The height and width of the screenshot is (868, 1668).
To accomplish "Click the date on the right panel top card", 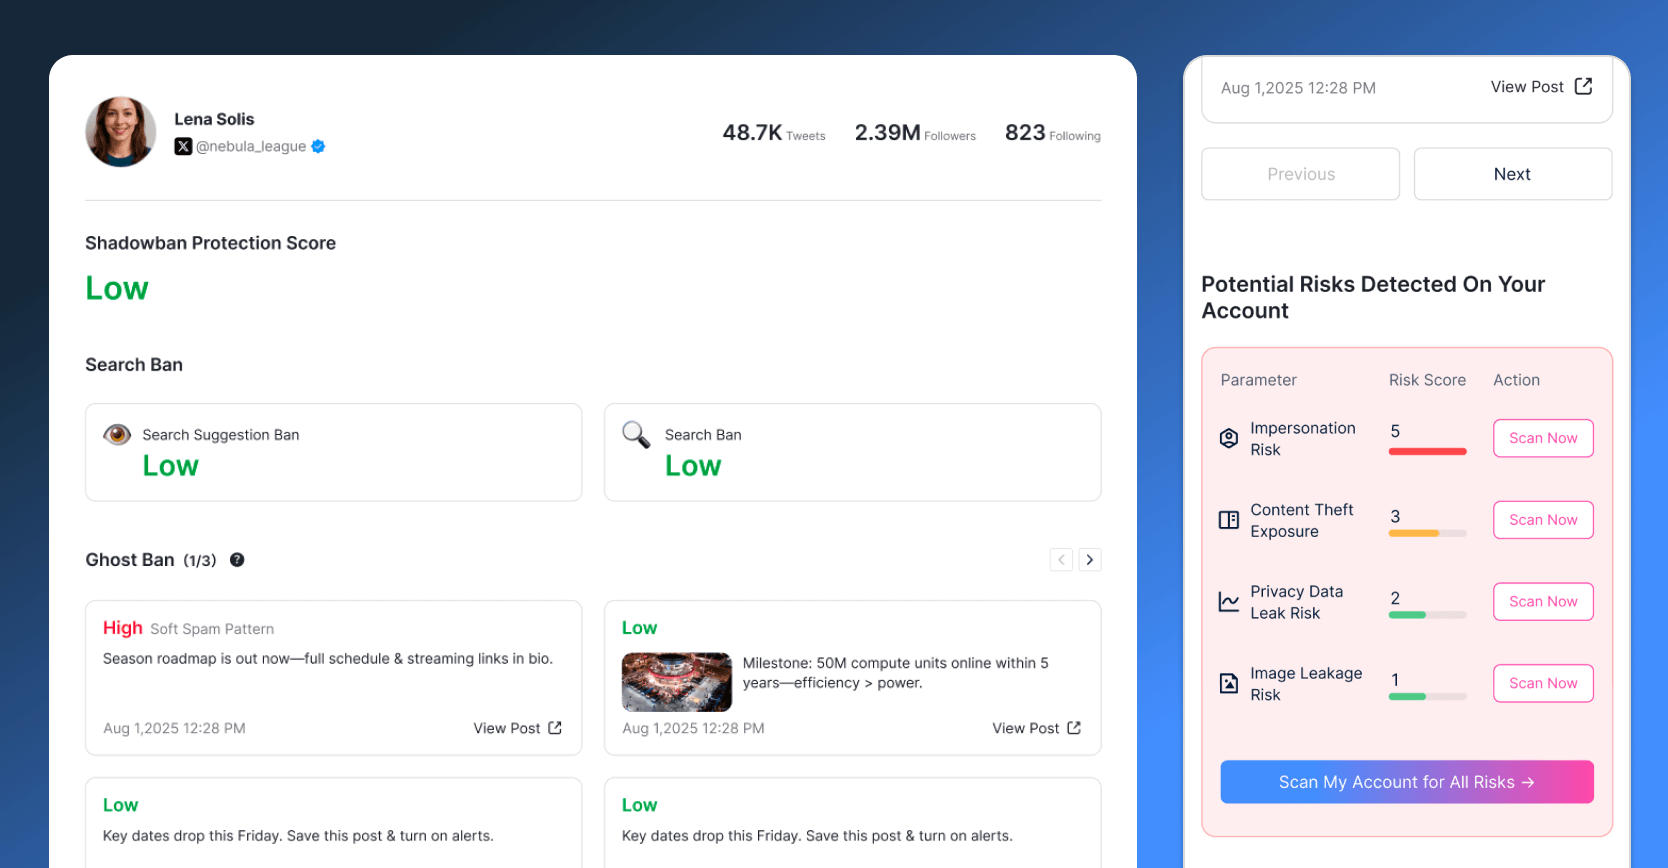I will pos(1298,88).
